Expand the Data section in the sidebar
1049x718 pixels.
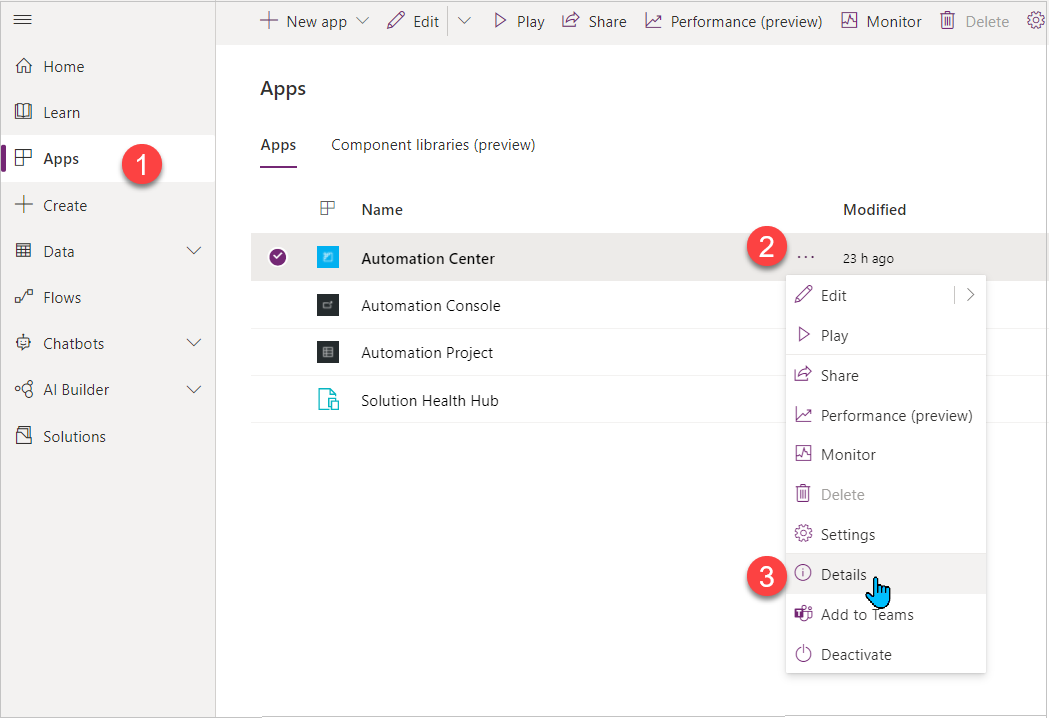195,251
